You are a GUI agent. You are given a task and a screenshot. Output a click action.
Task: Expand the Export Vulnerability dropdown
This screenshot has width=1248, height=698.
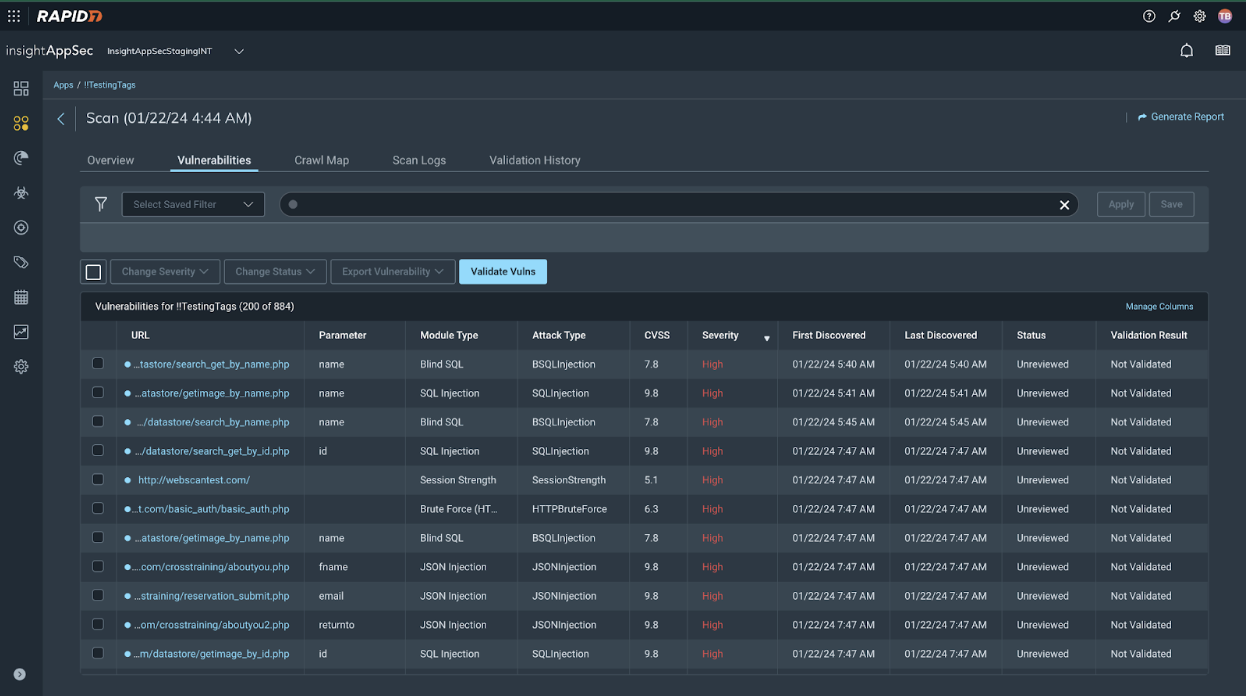(x=392, y=272)
